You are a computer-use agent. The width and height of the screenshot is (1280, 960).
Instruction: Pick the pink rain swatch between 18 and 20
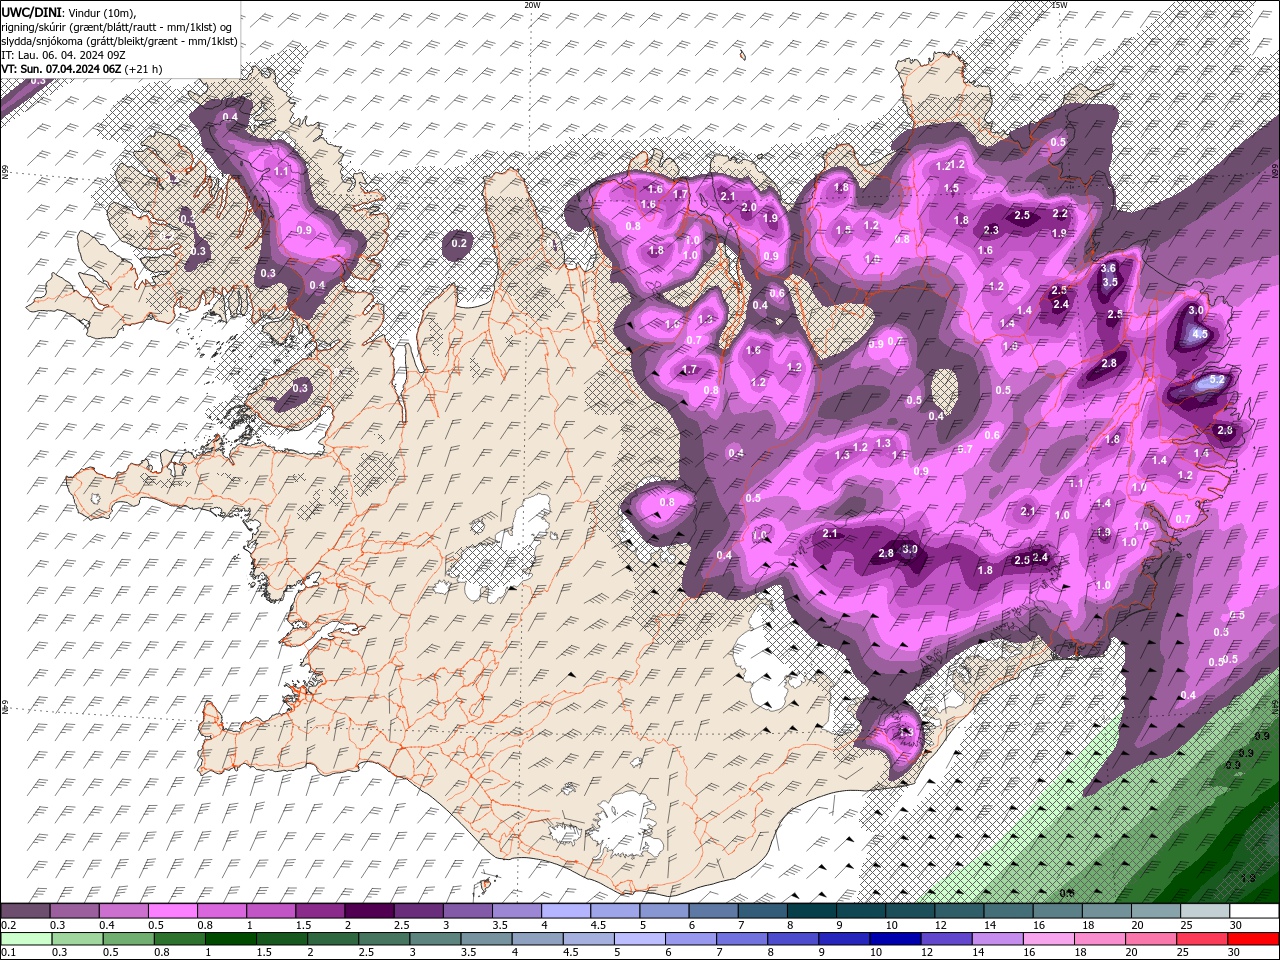click(x=1099, y=938)
